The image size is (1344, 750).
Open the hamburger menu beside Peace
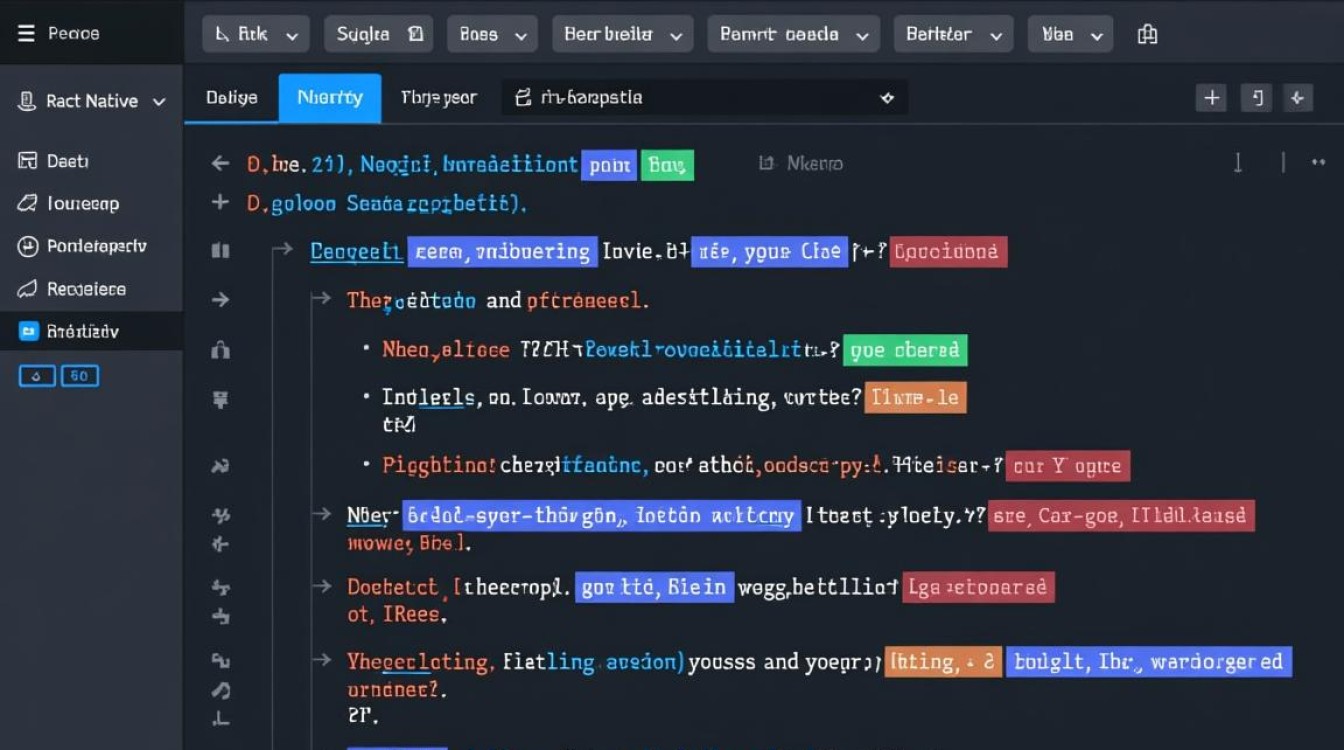click(x=26, y=33)
